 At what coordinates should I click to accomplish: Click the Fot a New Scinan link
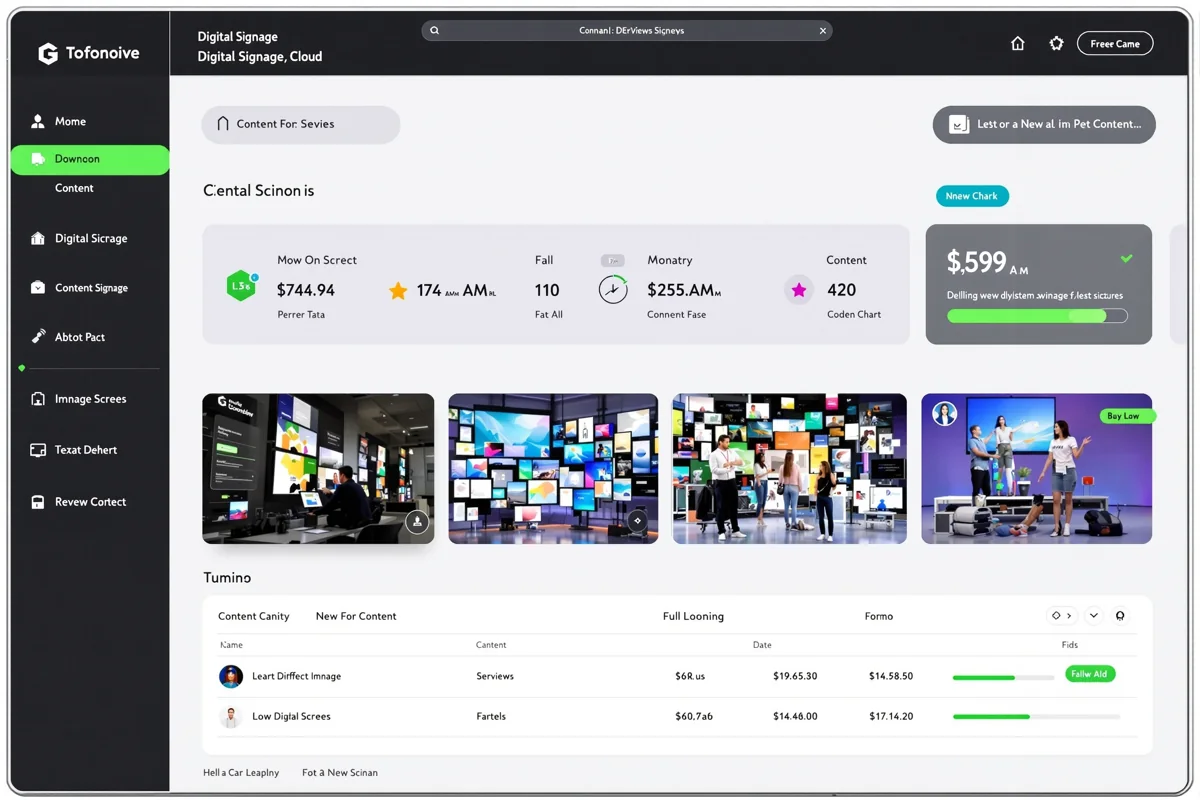[340, 773]
